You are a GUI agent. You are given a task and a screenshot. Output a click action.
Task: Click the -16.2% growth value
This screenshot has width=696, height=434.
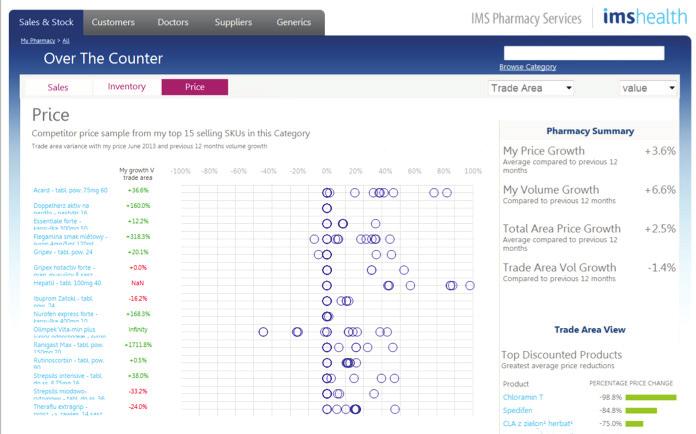click(x=138, y=299)
